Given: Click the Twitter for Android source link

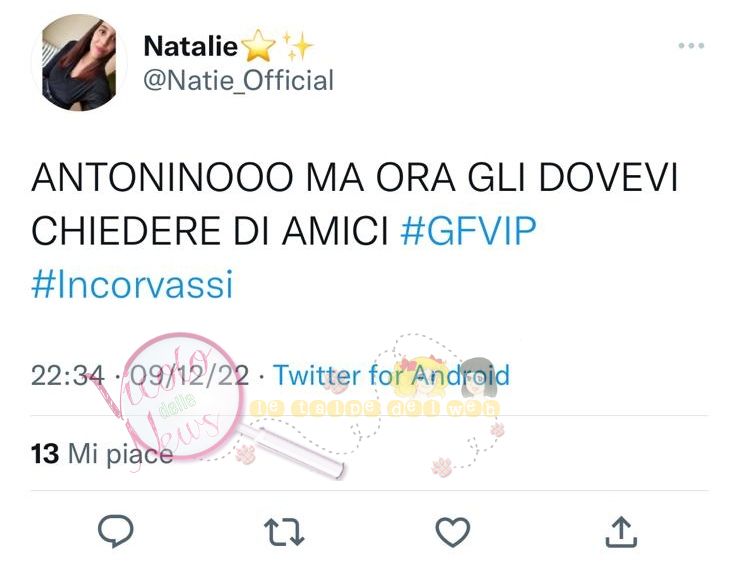Looking at the screenshot, I should click(391, 375).
